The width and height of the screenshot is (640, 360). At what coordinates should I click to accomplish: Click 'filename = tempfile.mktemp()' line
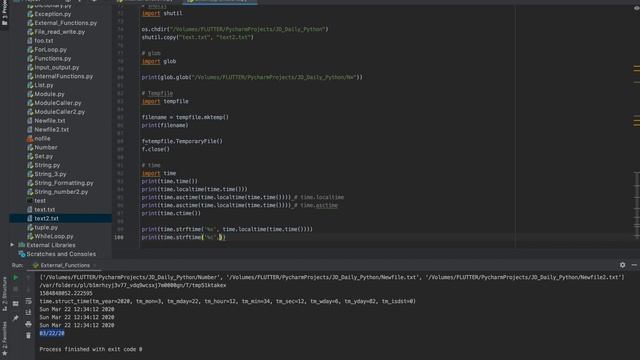point(185,117)
